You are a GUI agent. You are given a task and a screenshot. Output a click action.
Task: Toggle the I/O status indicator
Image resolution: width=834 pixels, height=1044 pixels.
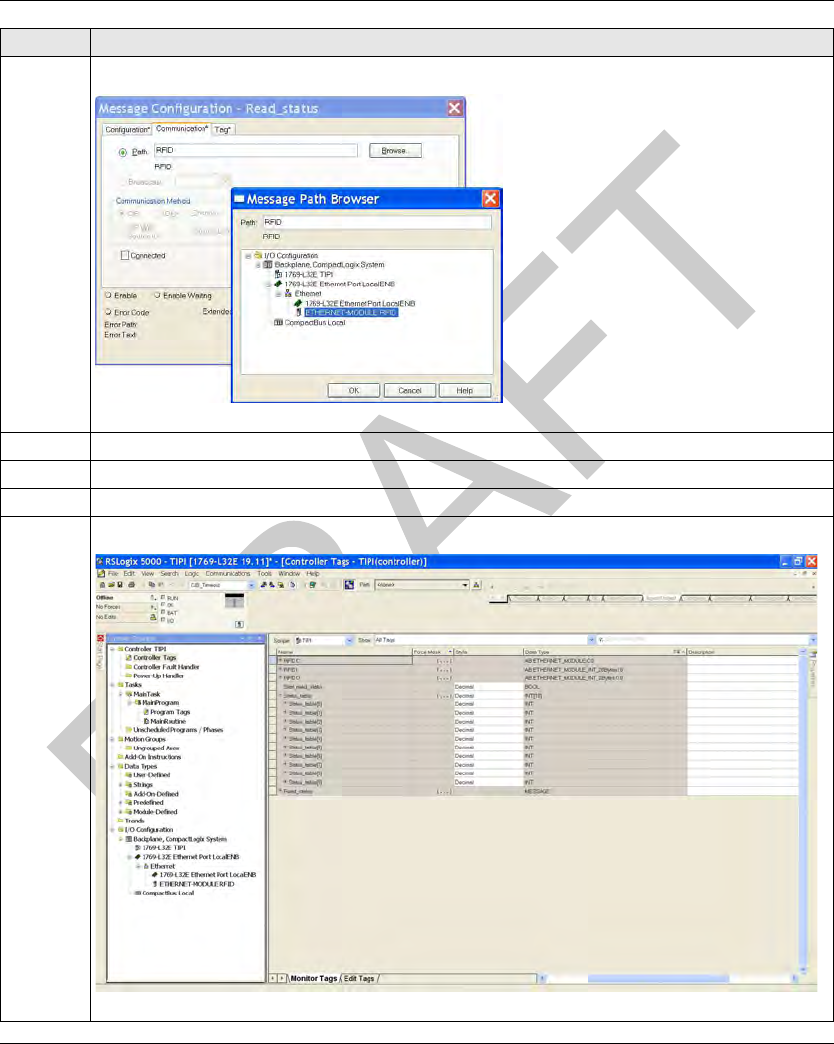click(x=163, y=621)
